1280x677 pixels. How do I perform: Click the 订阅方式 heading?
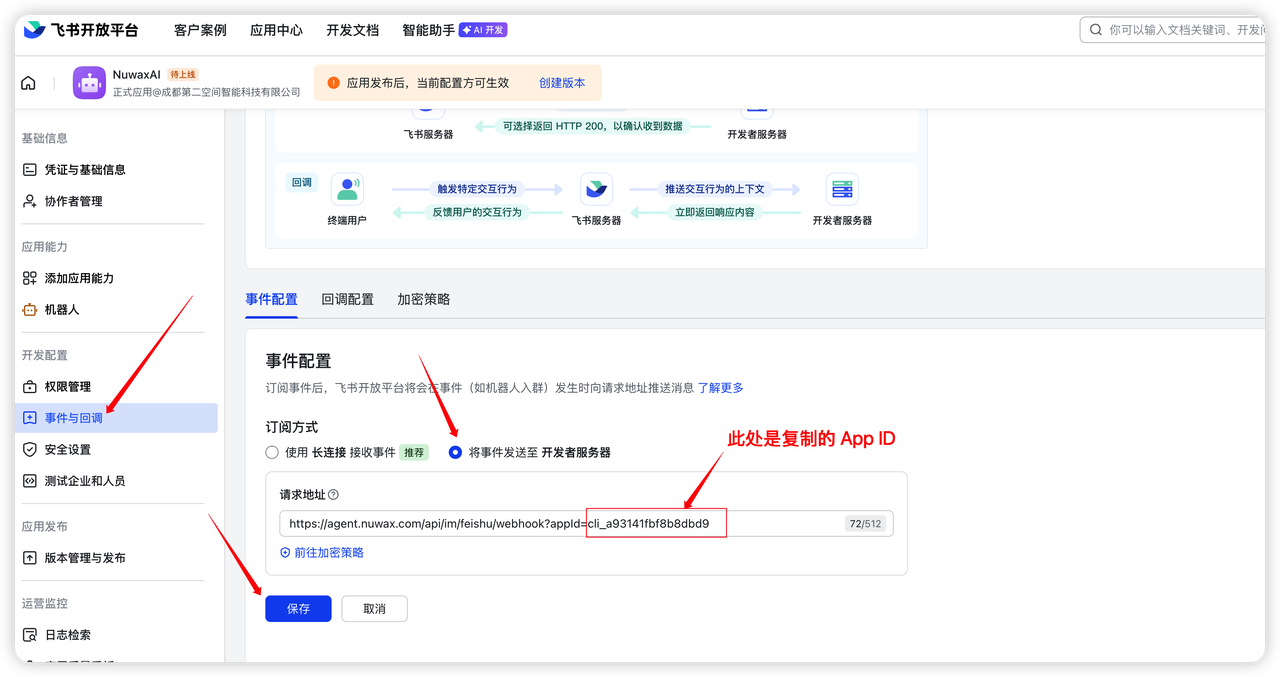click(x=292, y=427)
